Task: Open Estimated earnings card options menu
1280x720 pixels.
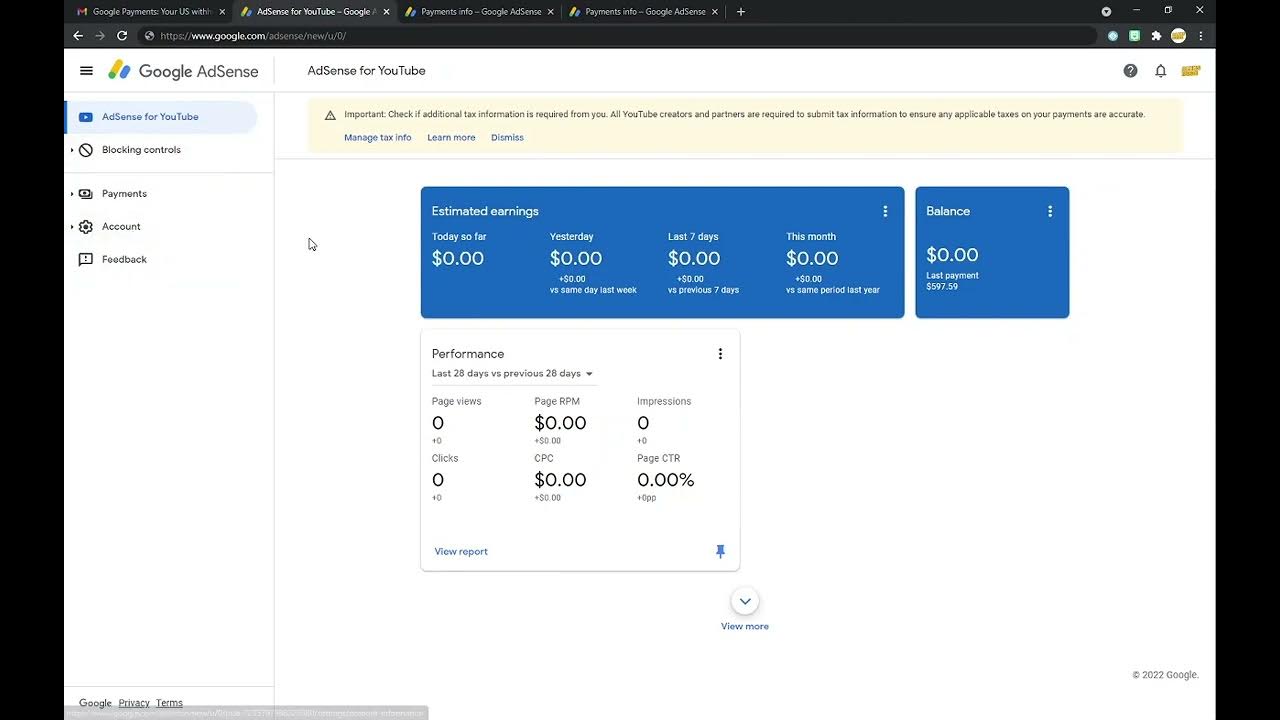Action: (x=885, y=211)
